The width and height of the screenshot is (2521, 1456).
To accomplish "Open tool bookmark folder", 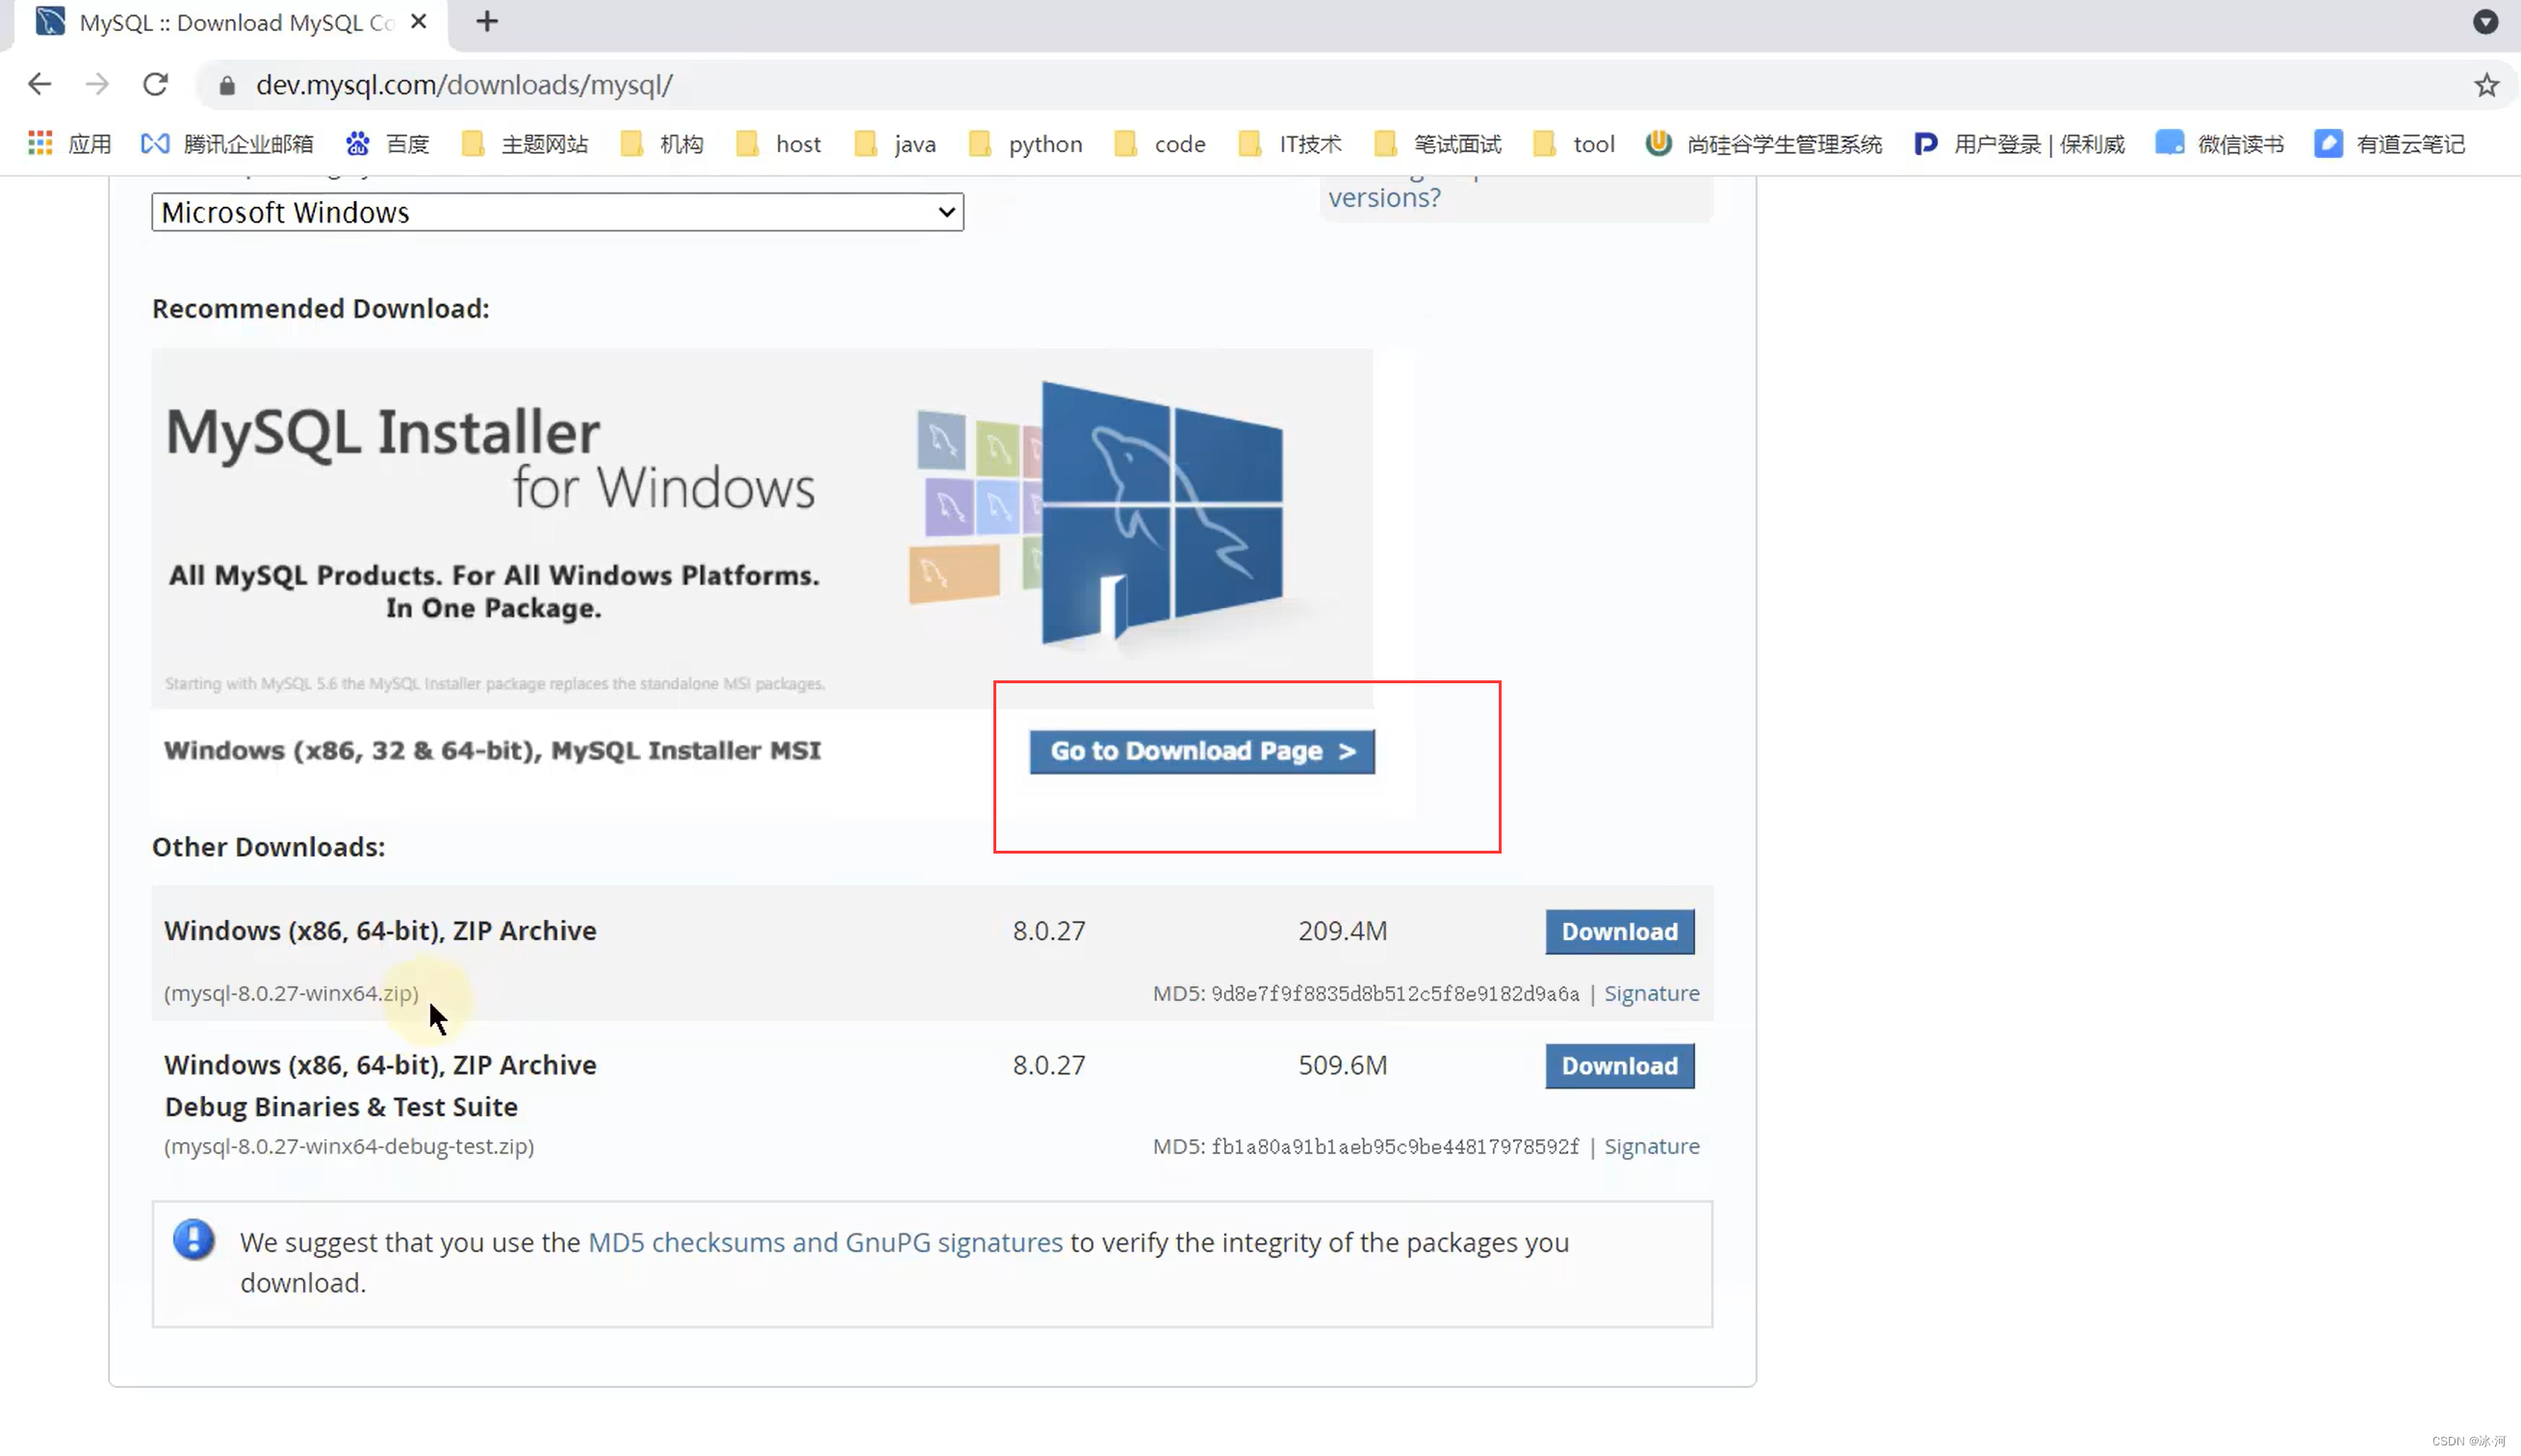I will 1574,144.
